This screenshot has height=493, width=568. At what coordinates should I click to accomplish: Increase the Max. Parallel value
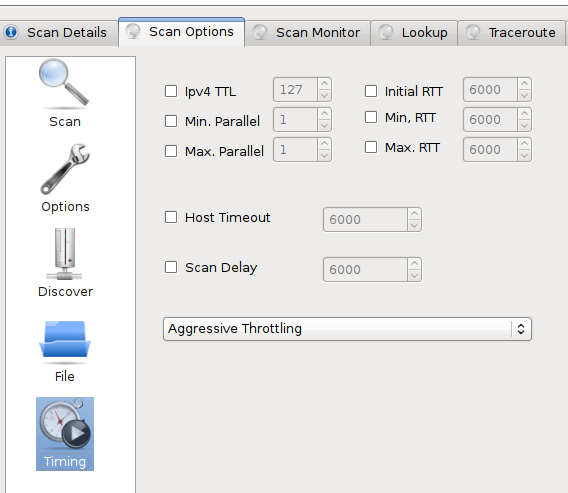[x=324, y=144]
